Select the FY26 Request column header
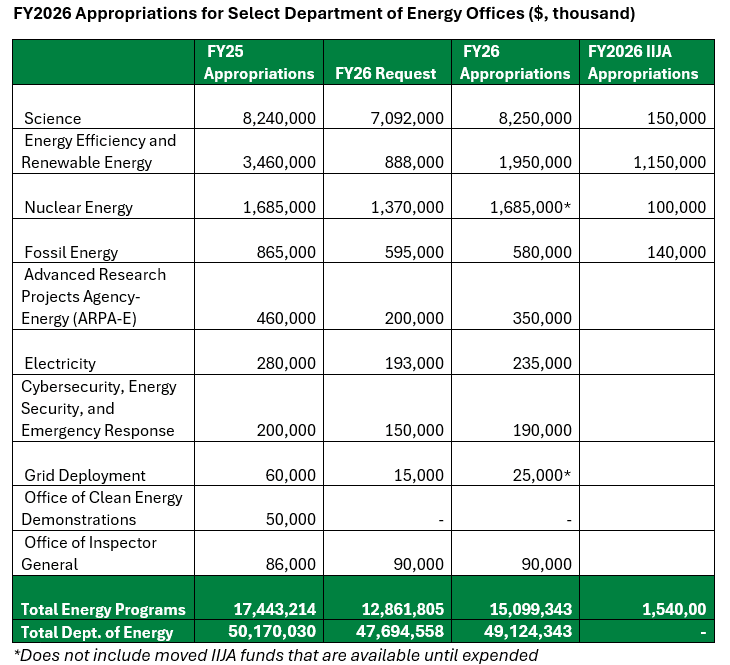The image size is (730, 665). click(x=386, y=74)
